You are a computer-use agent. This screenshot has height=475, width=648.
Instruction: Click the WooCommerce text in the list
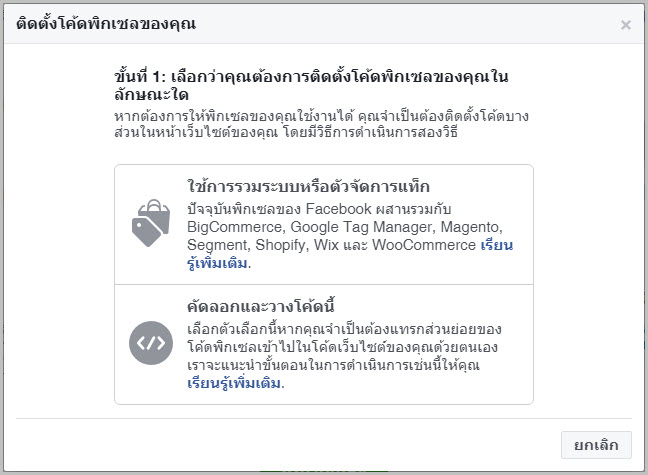424,245
